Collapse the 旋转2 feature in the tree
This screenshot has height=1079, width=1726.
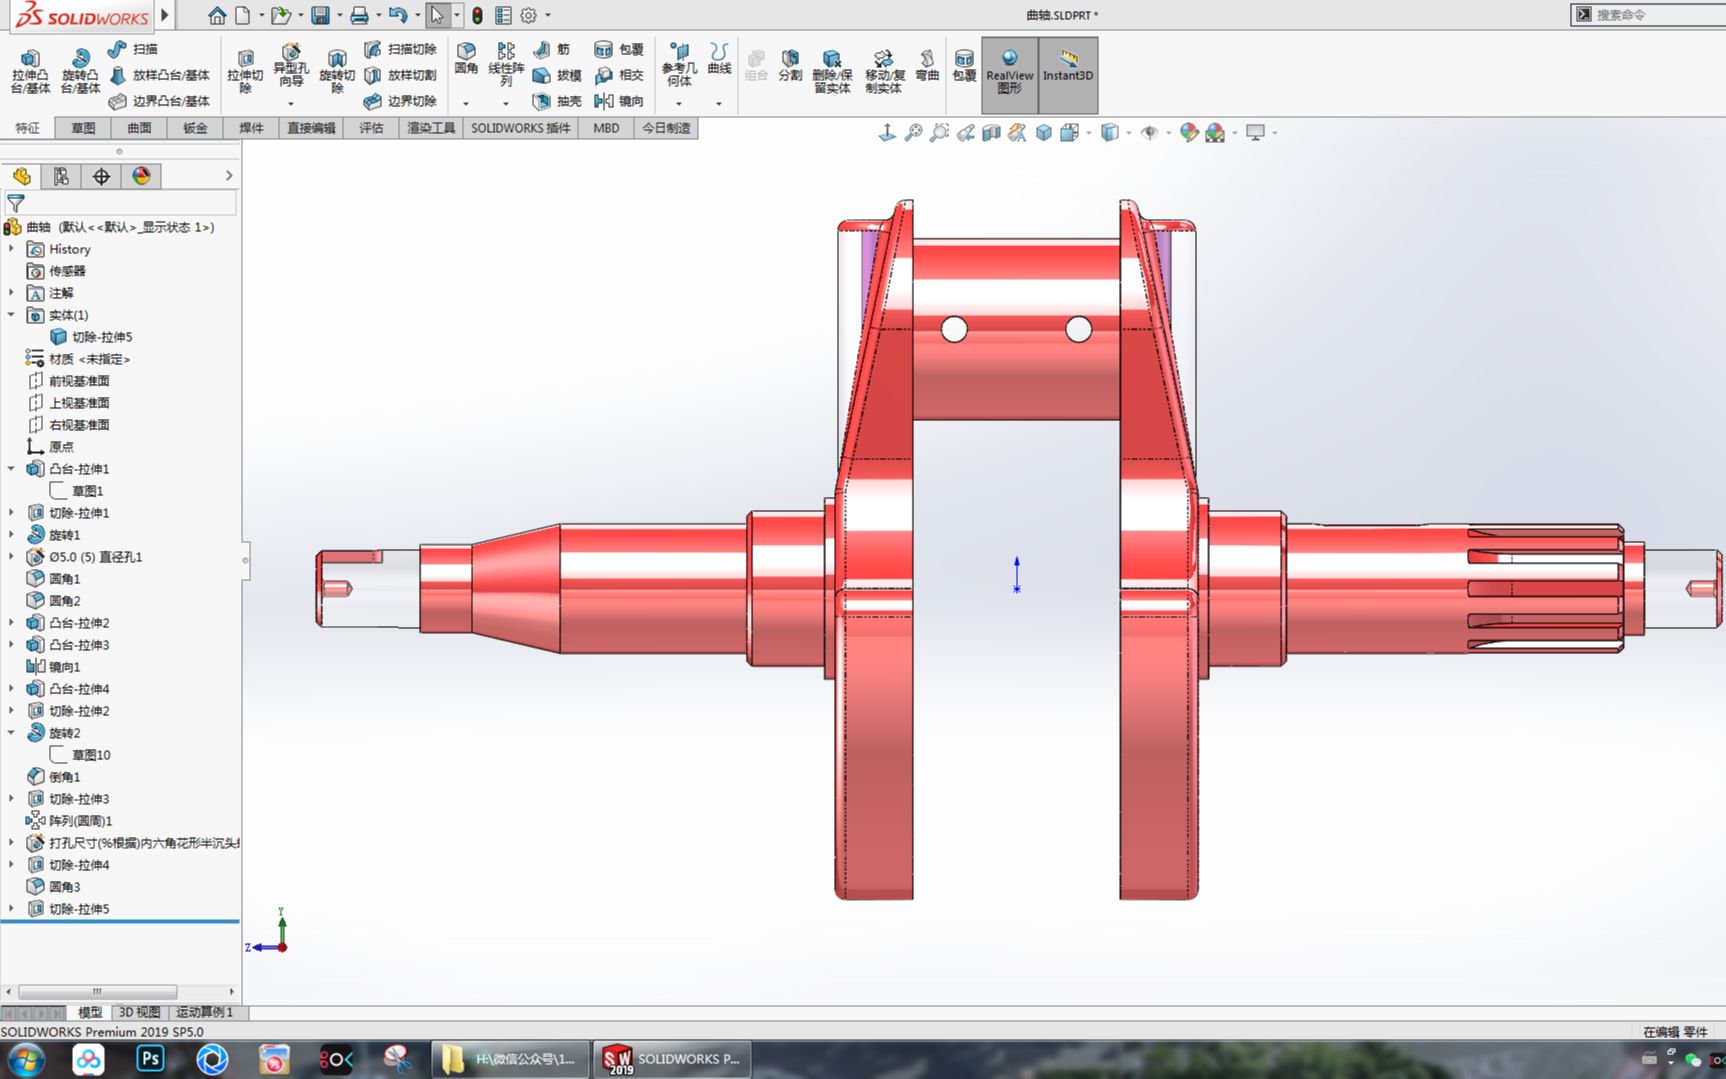tap(11, 732)
